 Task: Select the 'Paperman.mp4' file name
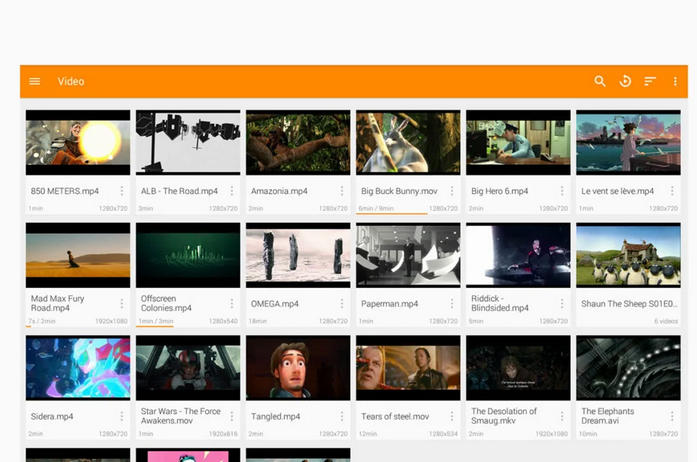click(x=389, y=304)
